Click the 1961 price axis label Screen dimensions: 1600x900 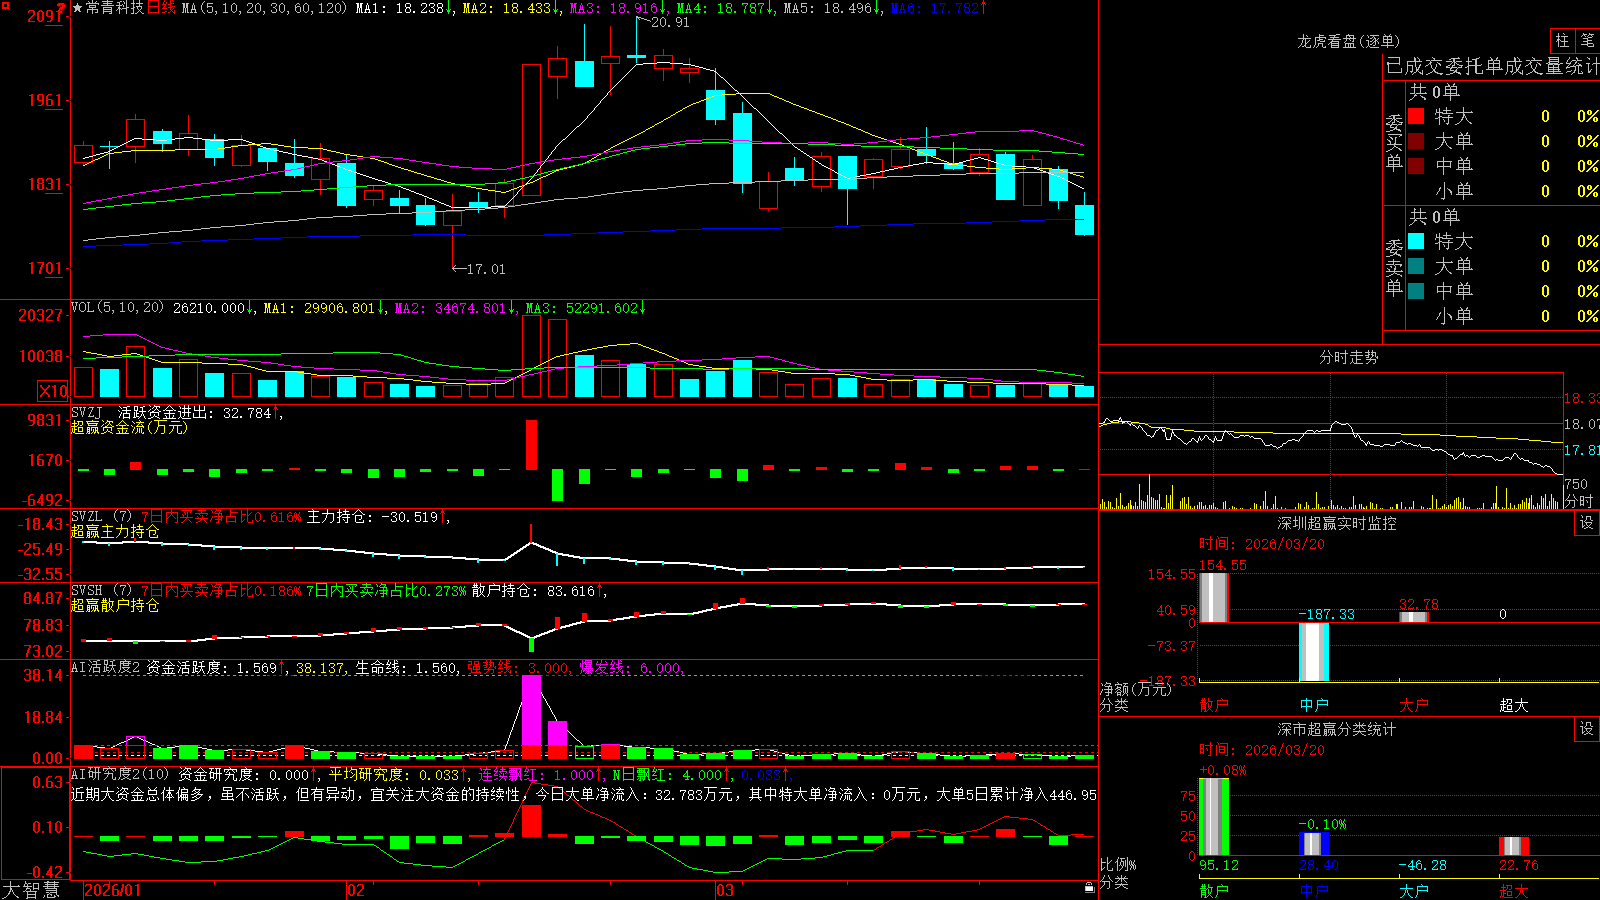[45, 100]
